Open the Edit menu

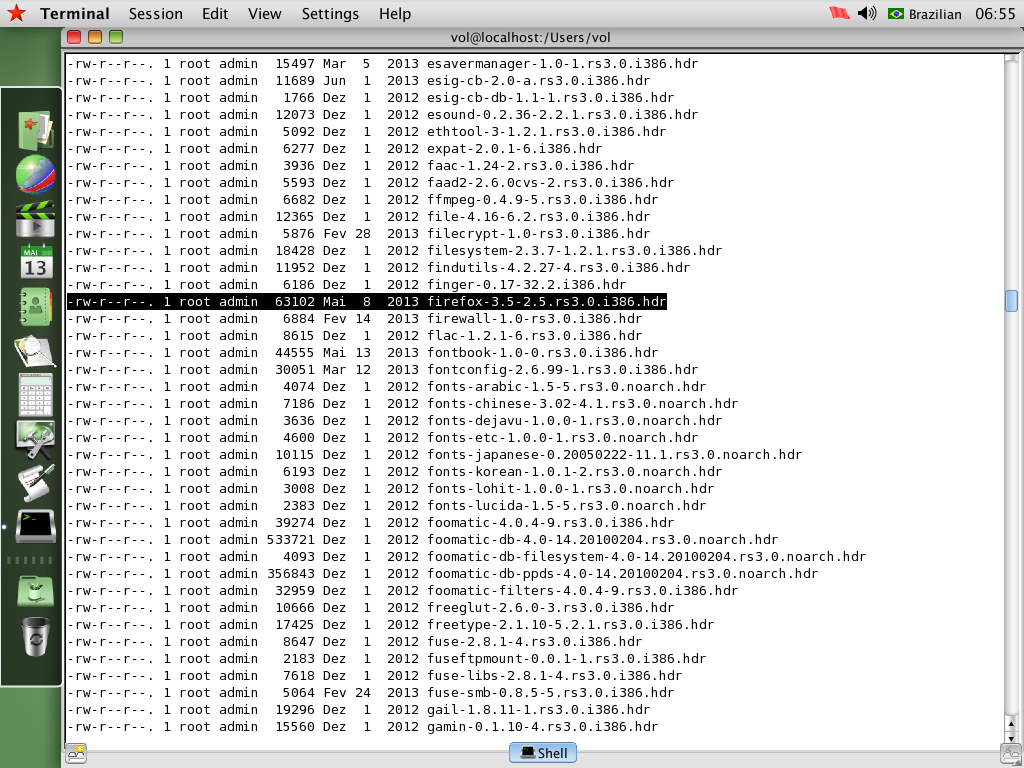215,14
